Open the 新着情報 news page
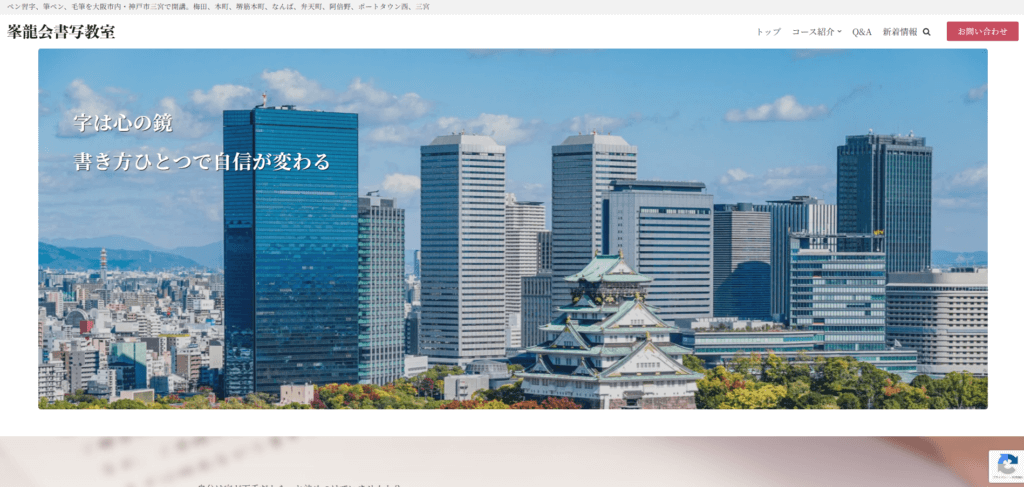The image size is (1024, 487). coord(900,32)
